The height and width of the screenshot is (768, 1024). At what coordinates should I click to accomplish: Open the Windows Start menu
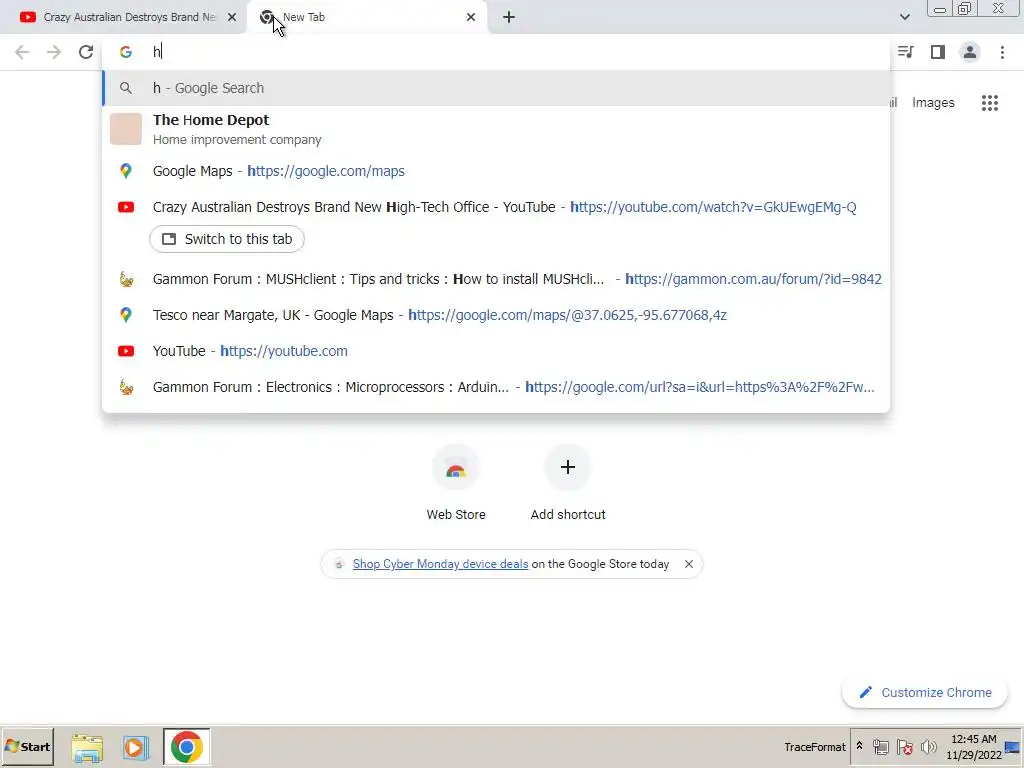[x=27, y=747]
